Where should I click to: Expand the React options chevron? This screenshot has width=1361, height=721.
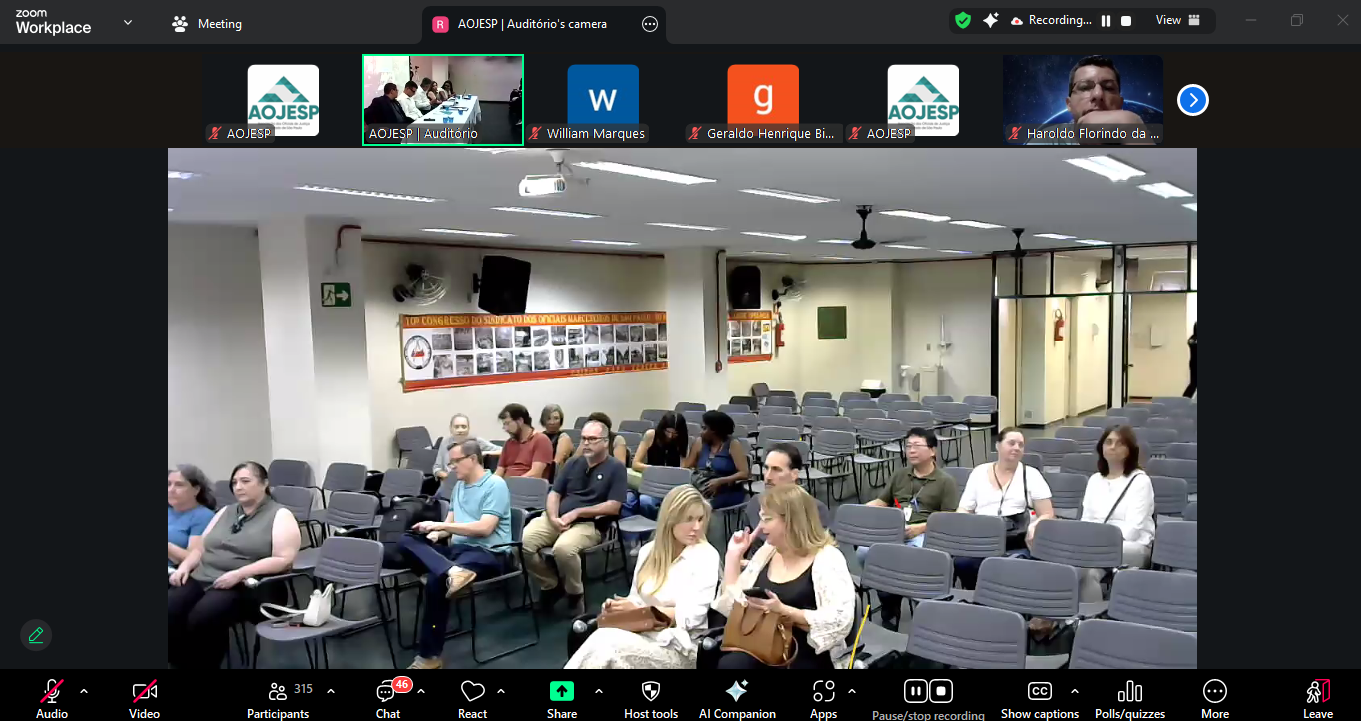pos(501,691)
